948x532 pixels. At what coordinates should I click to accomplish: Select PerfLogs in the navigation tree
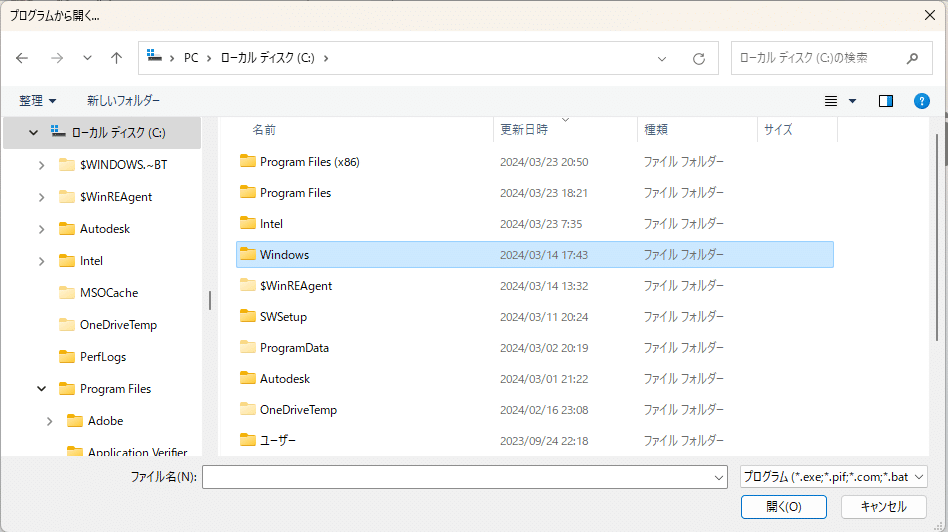pos(103,357)
